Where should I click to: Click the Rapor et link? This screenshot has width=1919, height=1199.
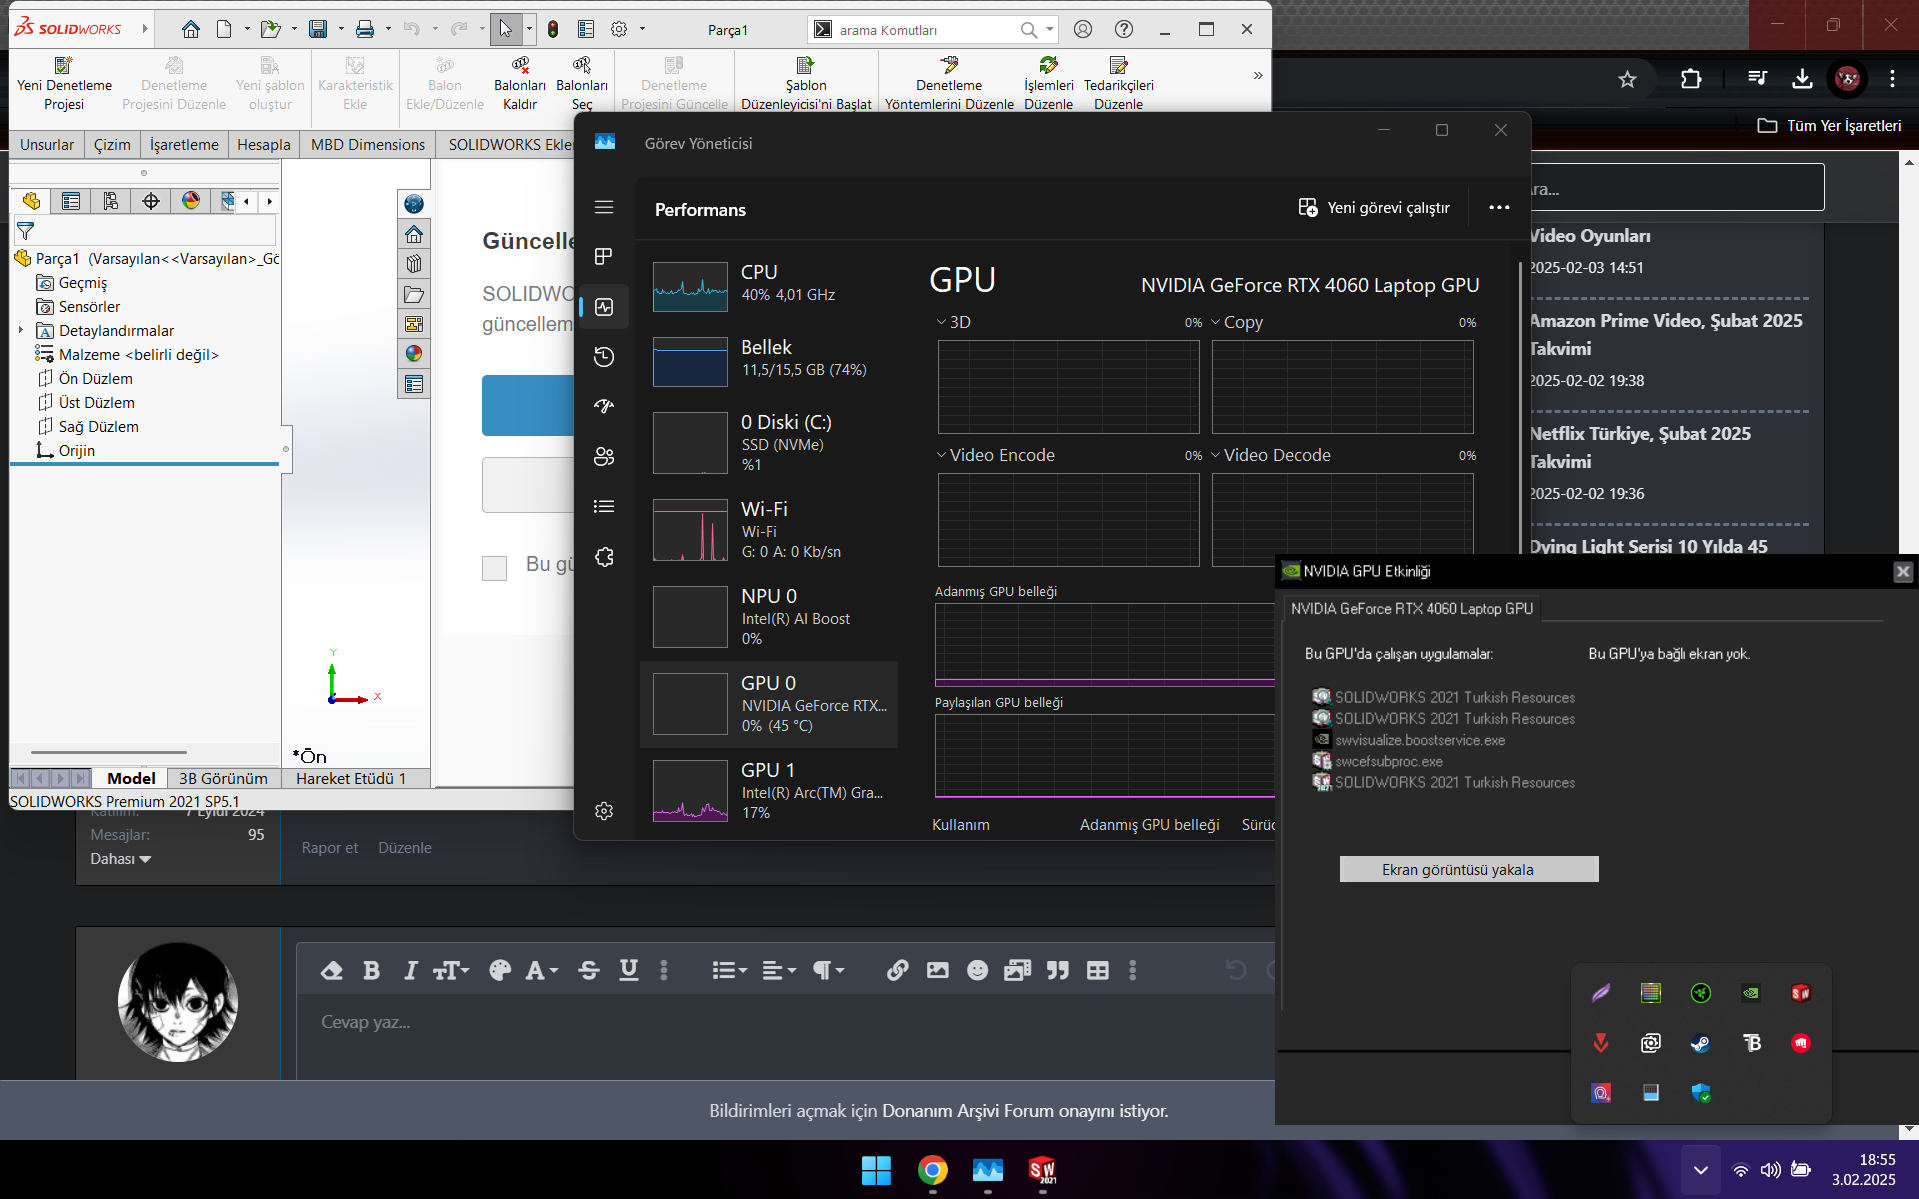click(x=330, y=847)
